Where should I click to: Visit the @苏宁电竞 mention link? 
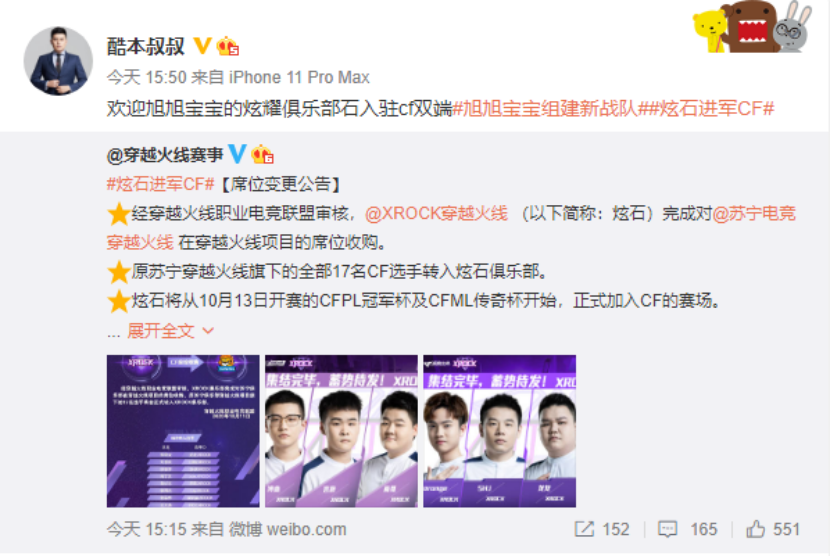click(x=754, y=213)
